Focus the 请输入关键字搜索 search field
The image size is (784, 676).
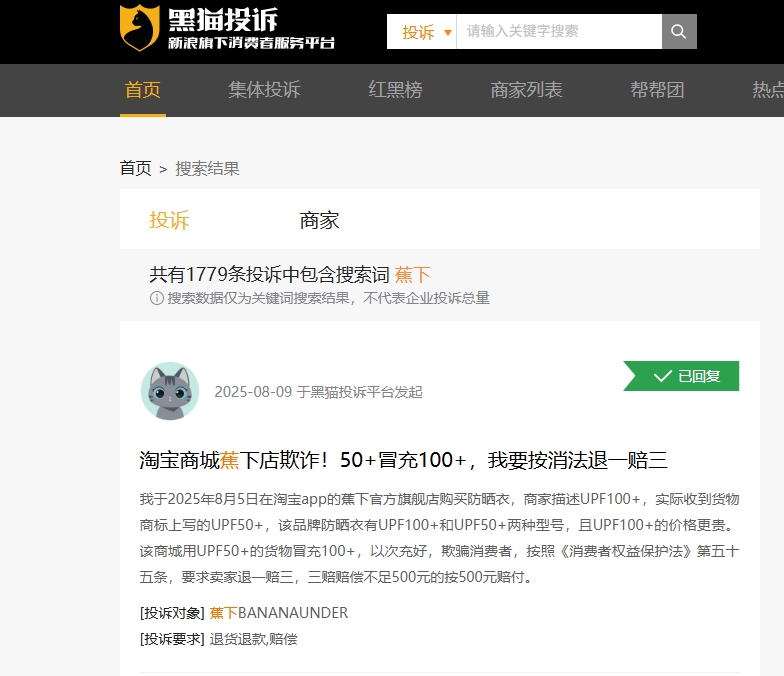tap(559, 32)
